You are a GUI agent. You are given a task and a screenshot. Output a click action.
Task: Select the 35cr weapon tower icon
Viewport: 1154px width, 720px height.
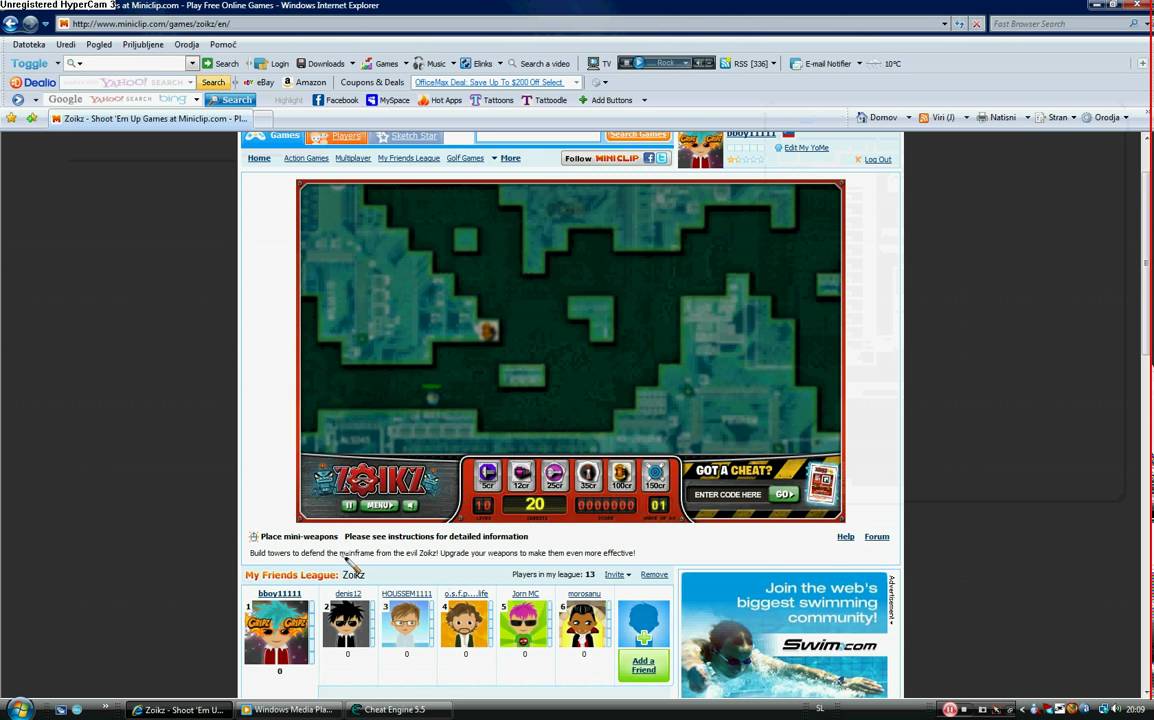click(x=587, y=475)
